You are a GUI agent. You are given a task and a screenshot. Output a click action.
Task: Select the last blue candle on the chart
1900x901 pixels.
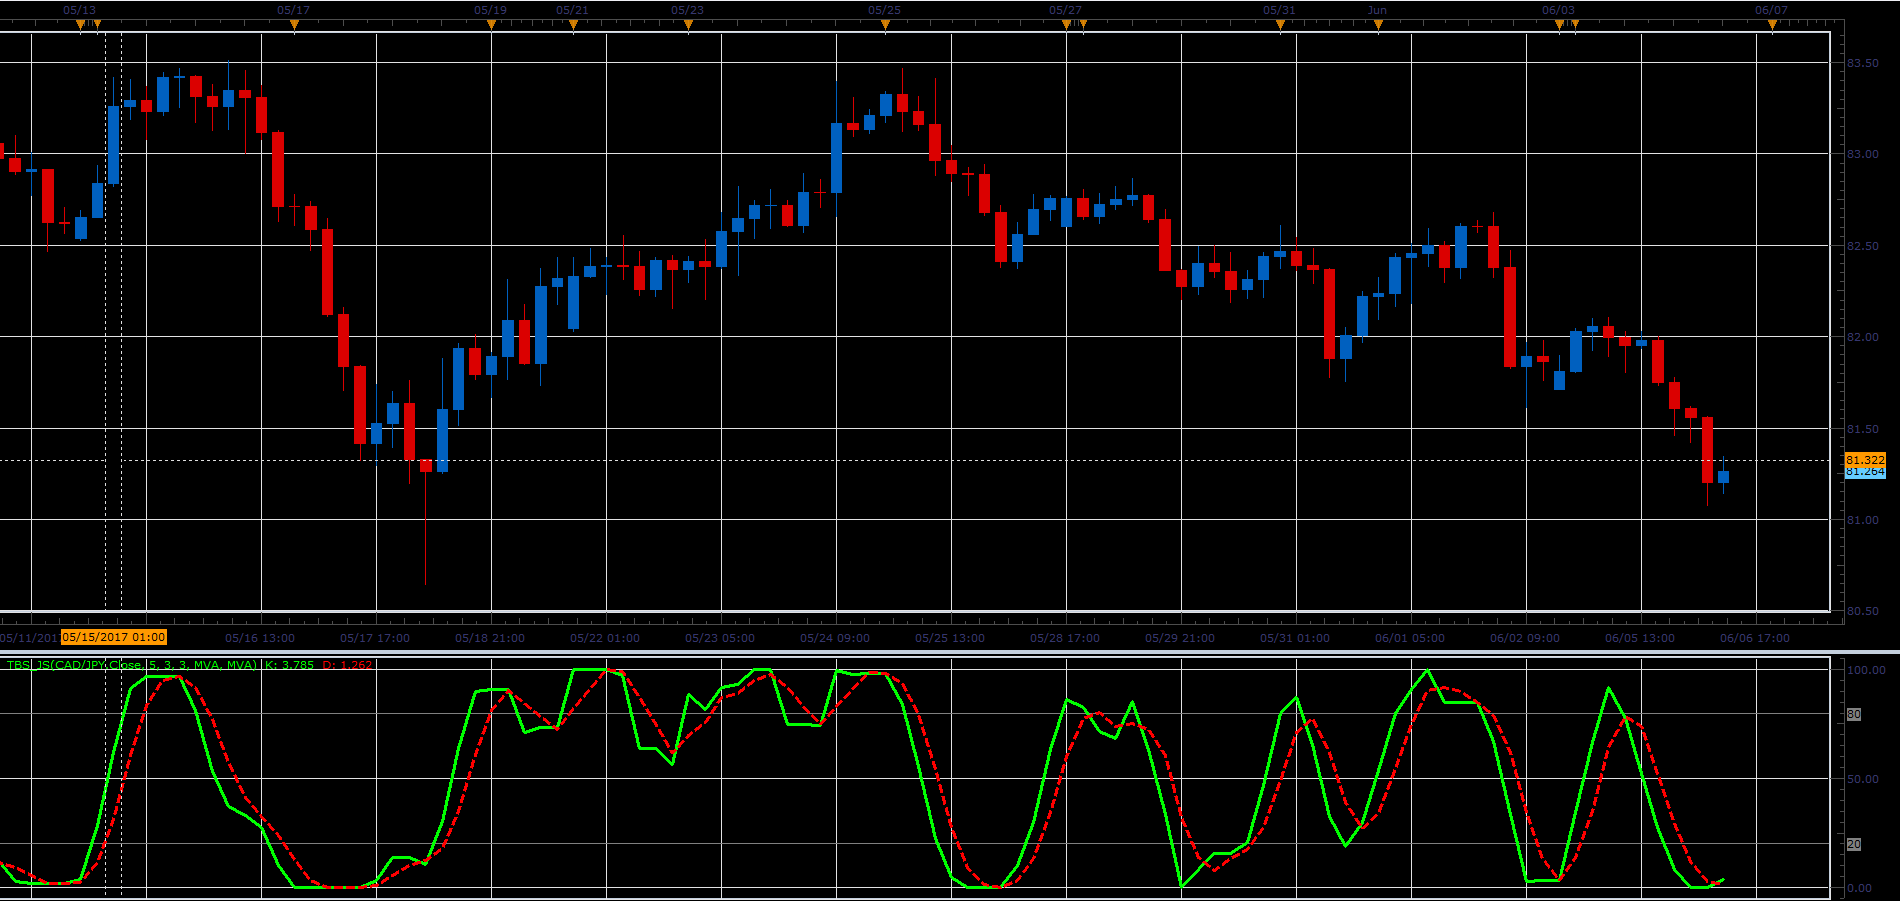coord(1723,477)
